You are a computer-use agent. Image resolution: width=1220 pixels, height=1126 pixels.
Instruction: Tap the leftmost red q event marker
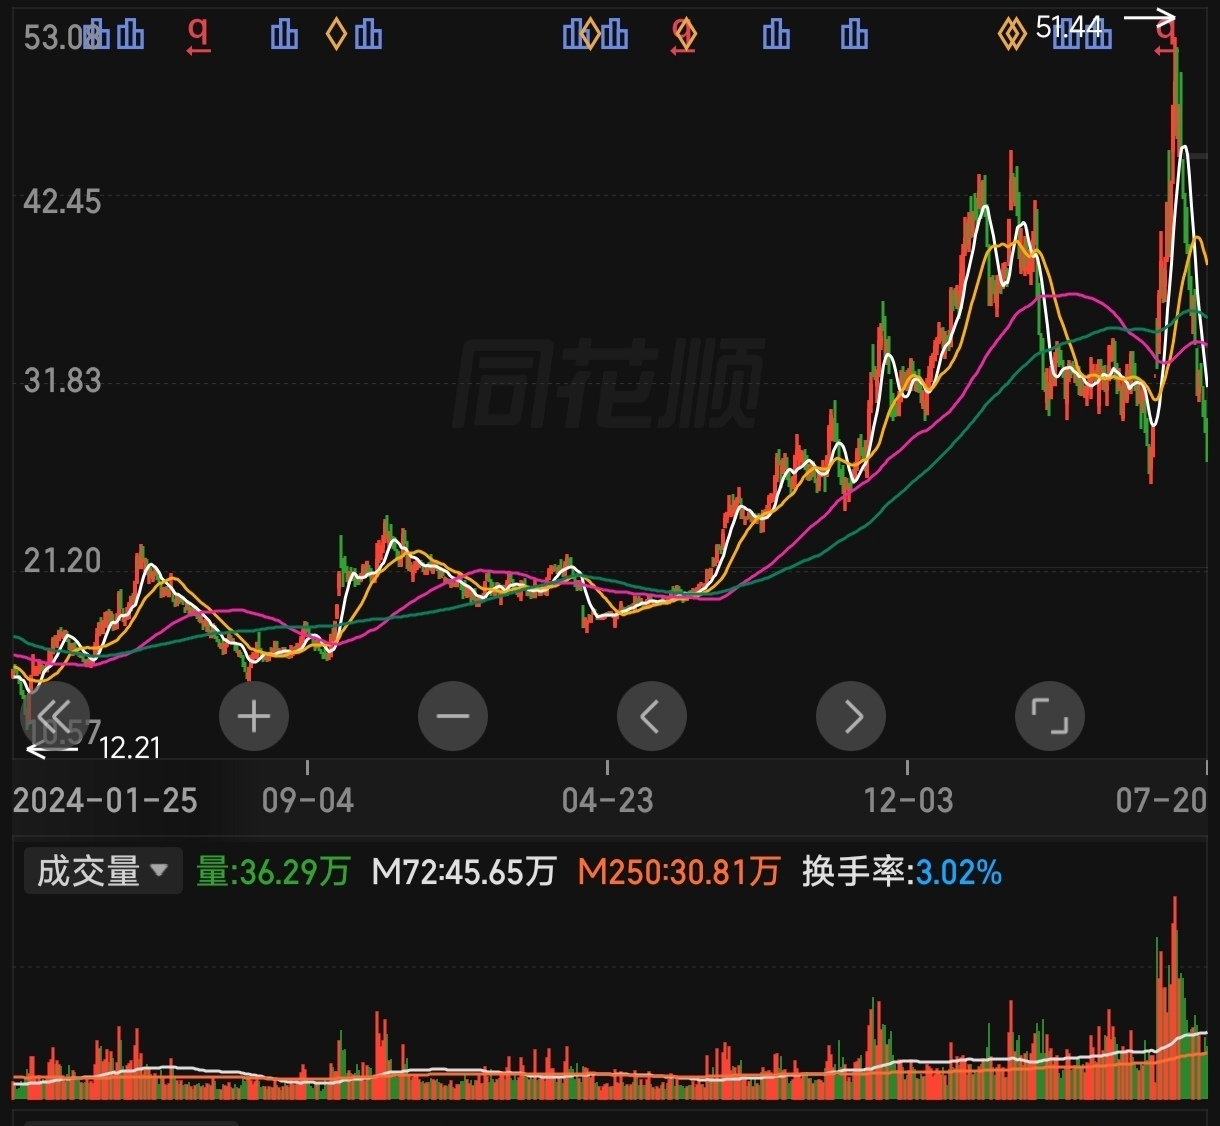pyautogui.click(x=199, y=36)
